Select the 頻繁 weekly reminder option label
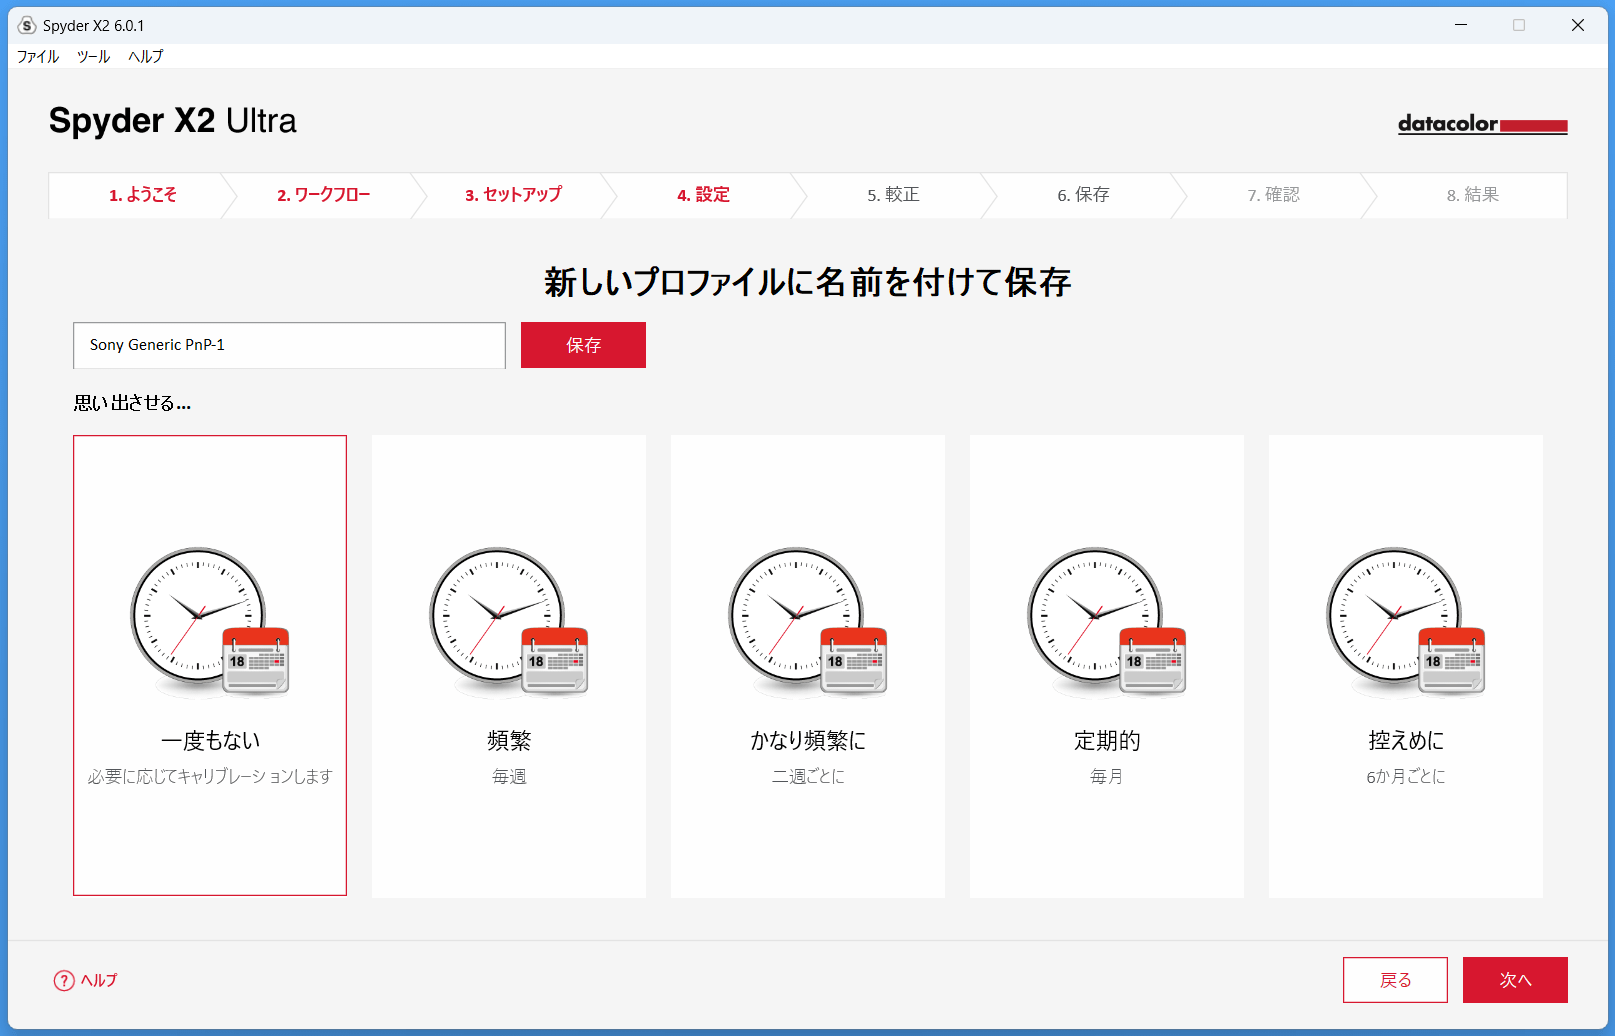Screen dimensions: 1615x1036 pos(509,741)
